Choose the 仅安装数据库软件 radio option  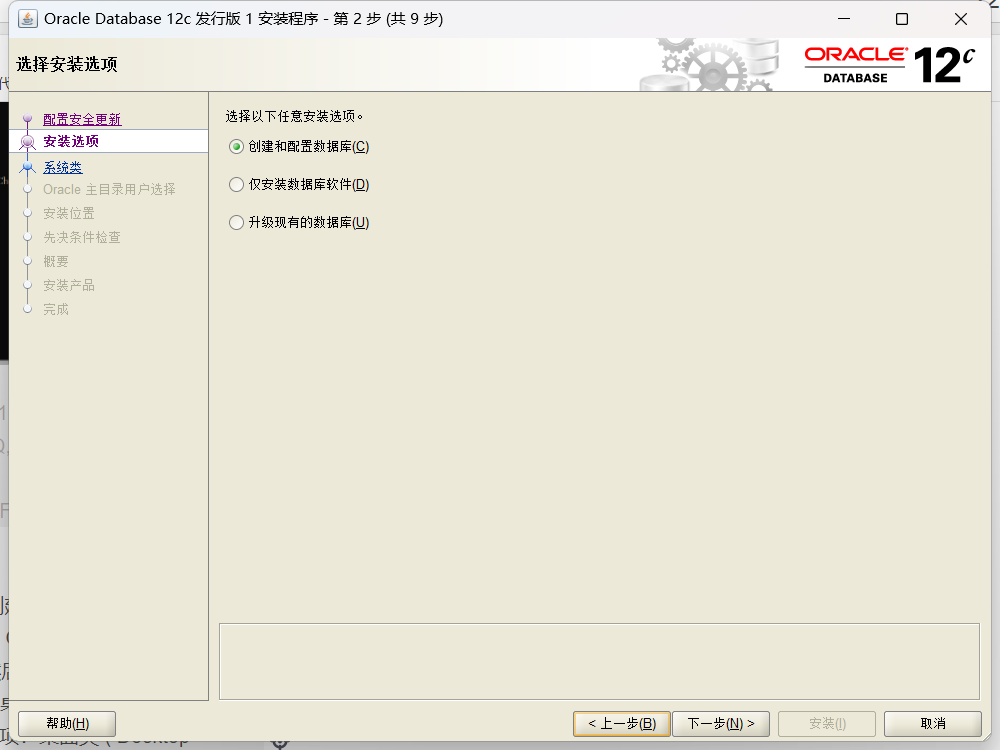[x=299, y=184]
